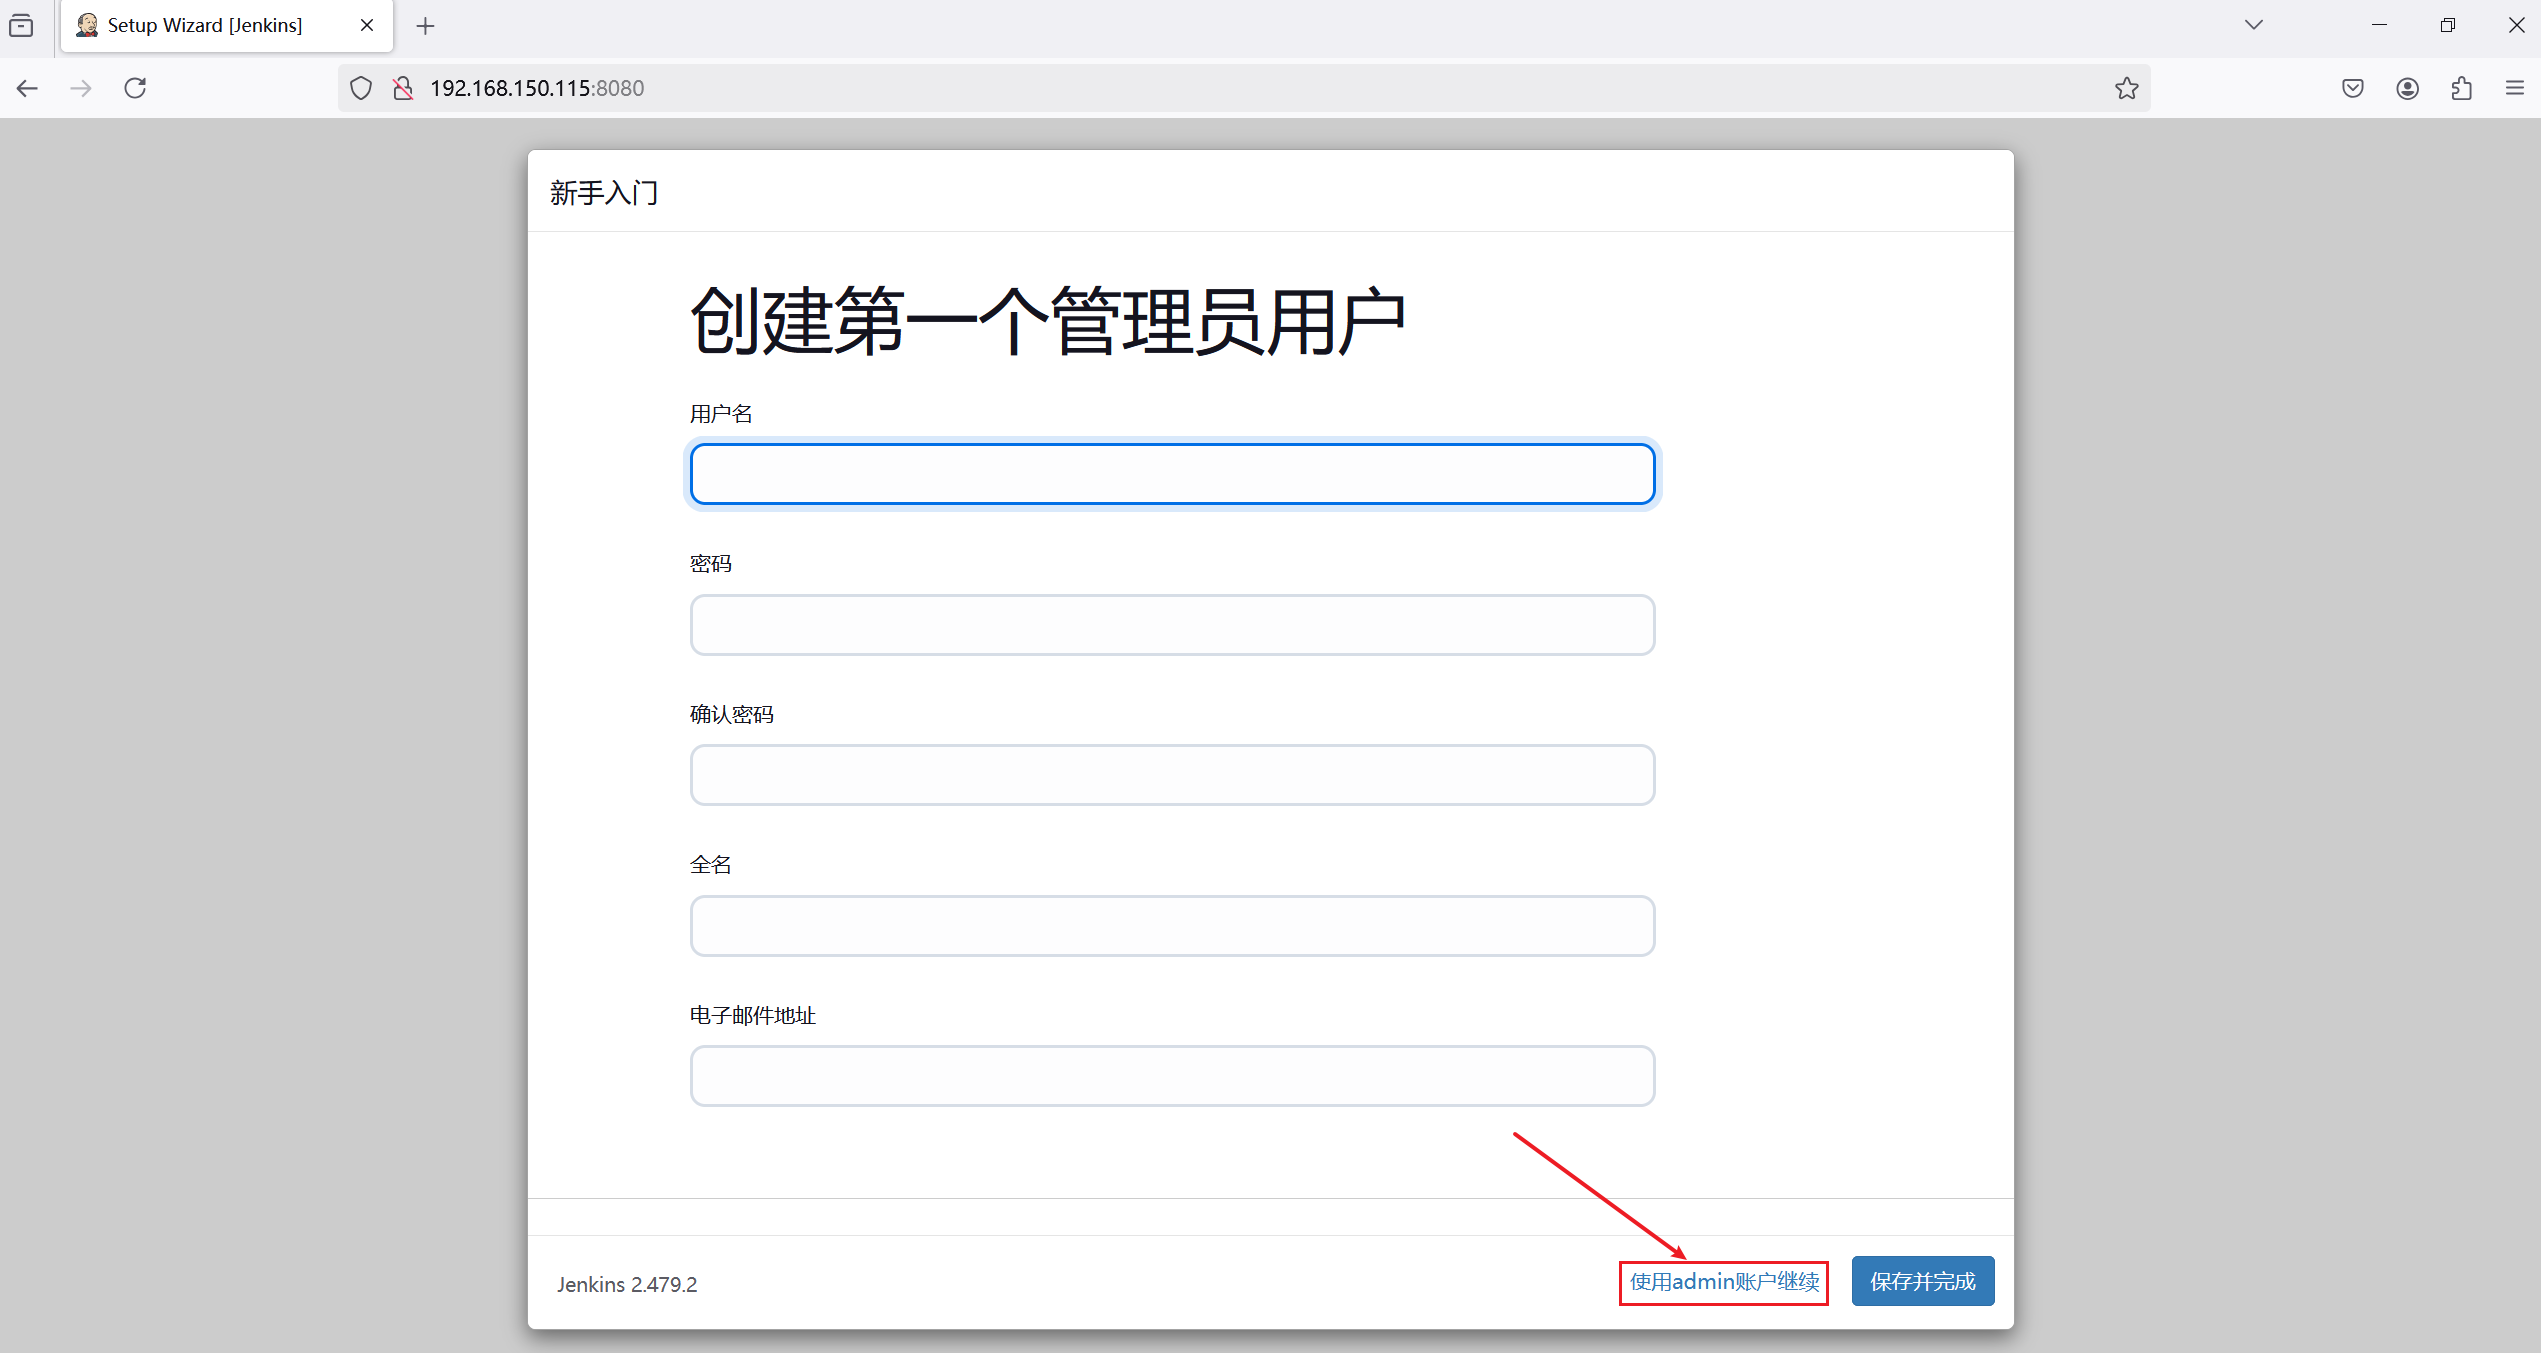2541x1353 pixels.
Task: Click the browser forward arrow
Action: pos(81,88)
